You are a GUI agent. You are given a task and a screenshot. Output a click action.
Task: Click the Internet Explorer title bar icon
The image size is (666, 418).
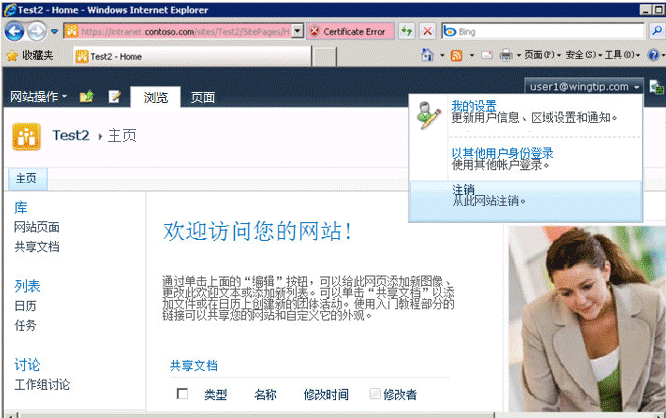pos(10,10)
